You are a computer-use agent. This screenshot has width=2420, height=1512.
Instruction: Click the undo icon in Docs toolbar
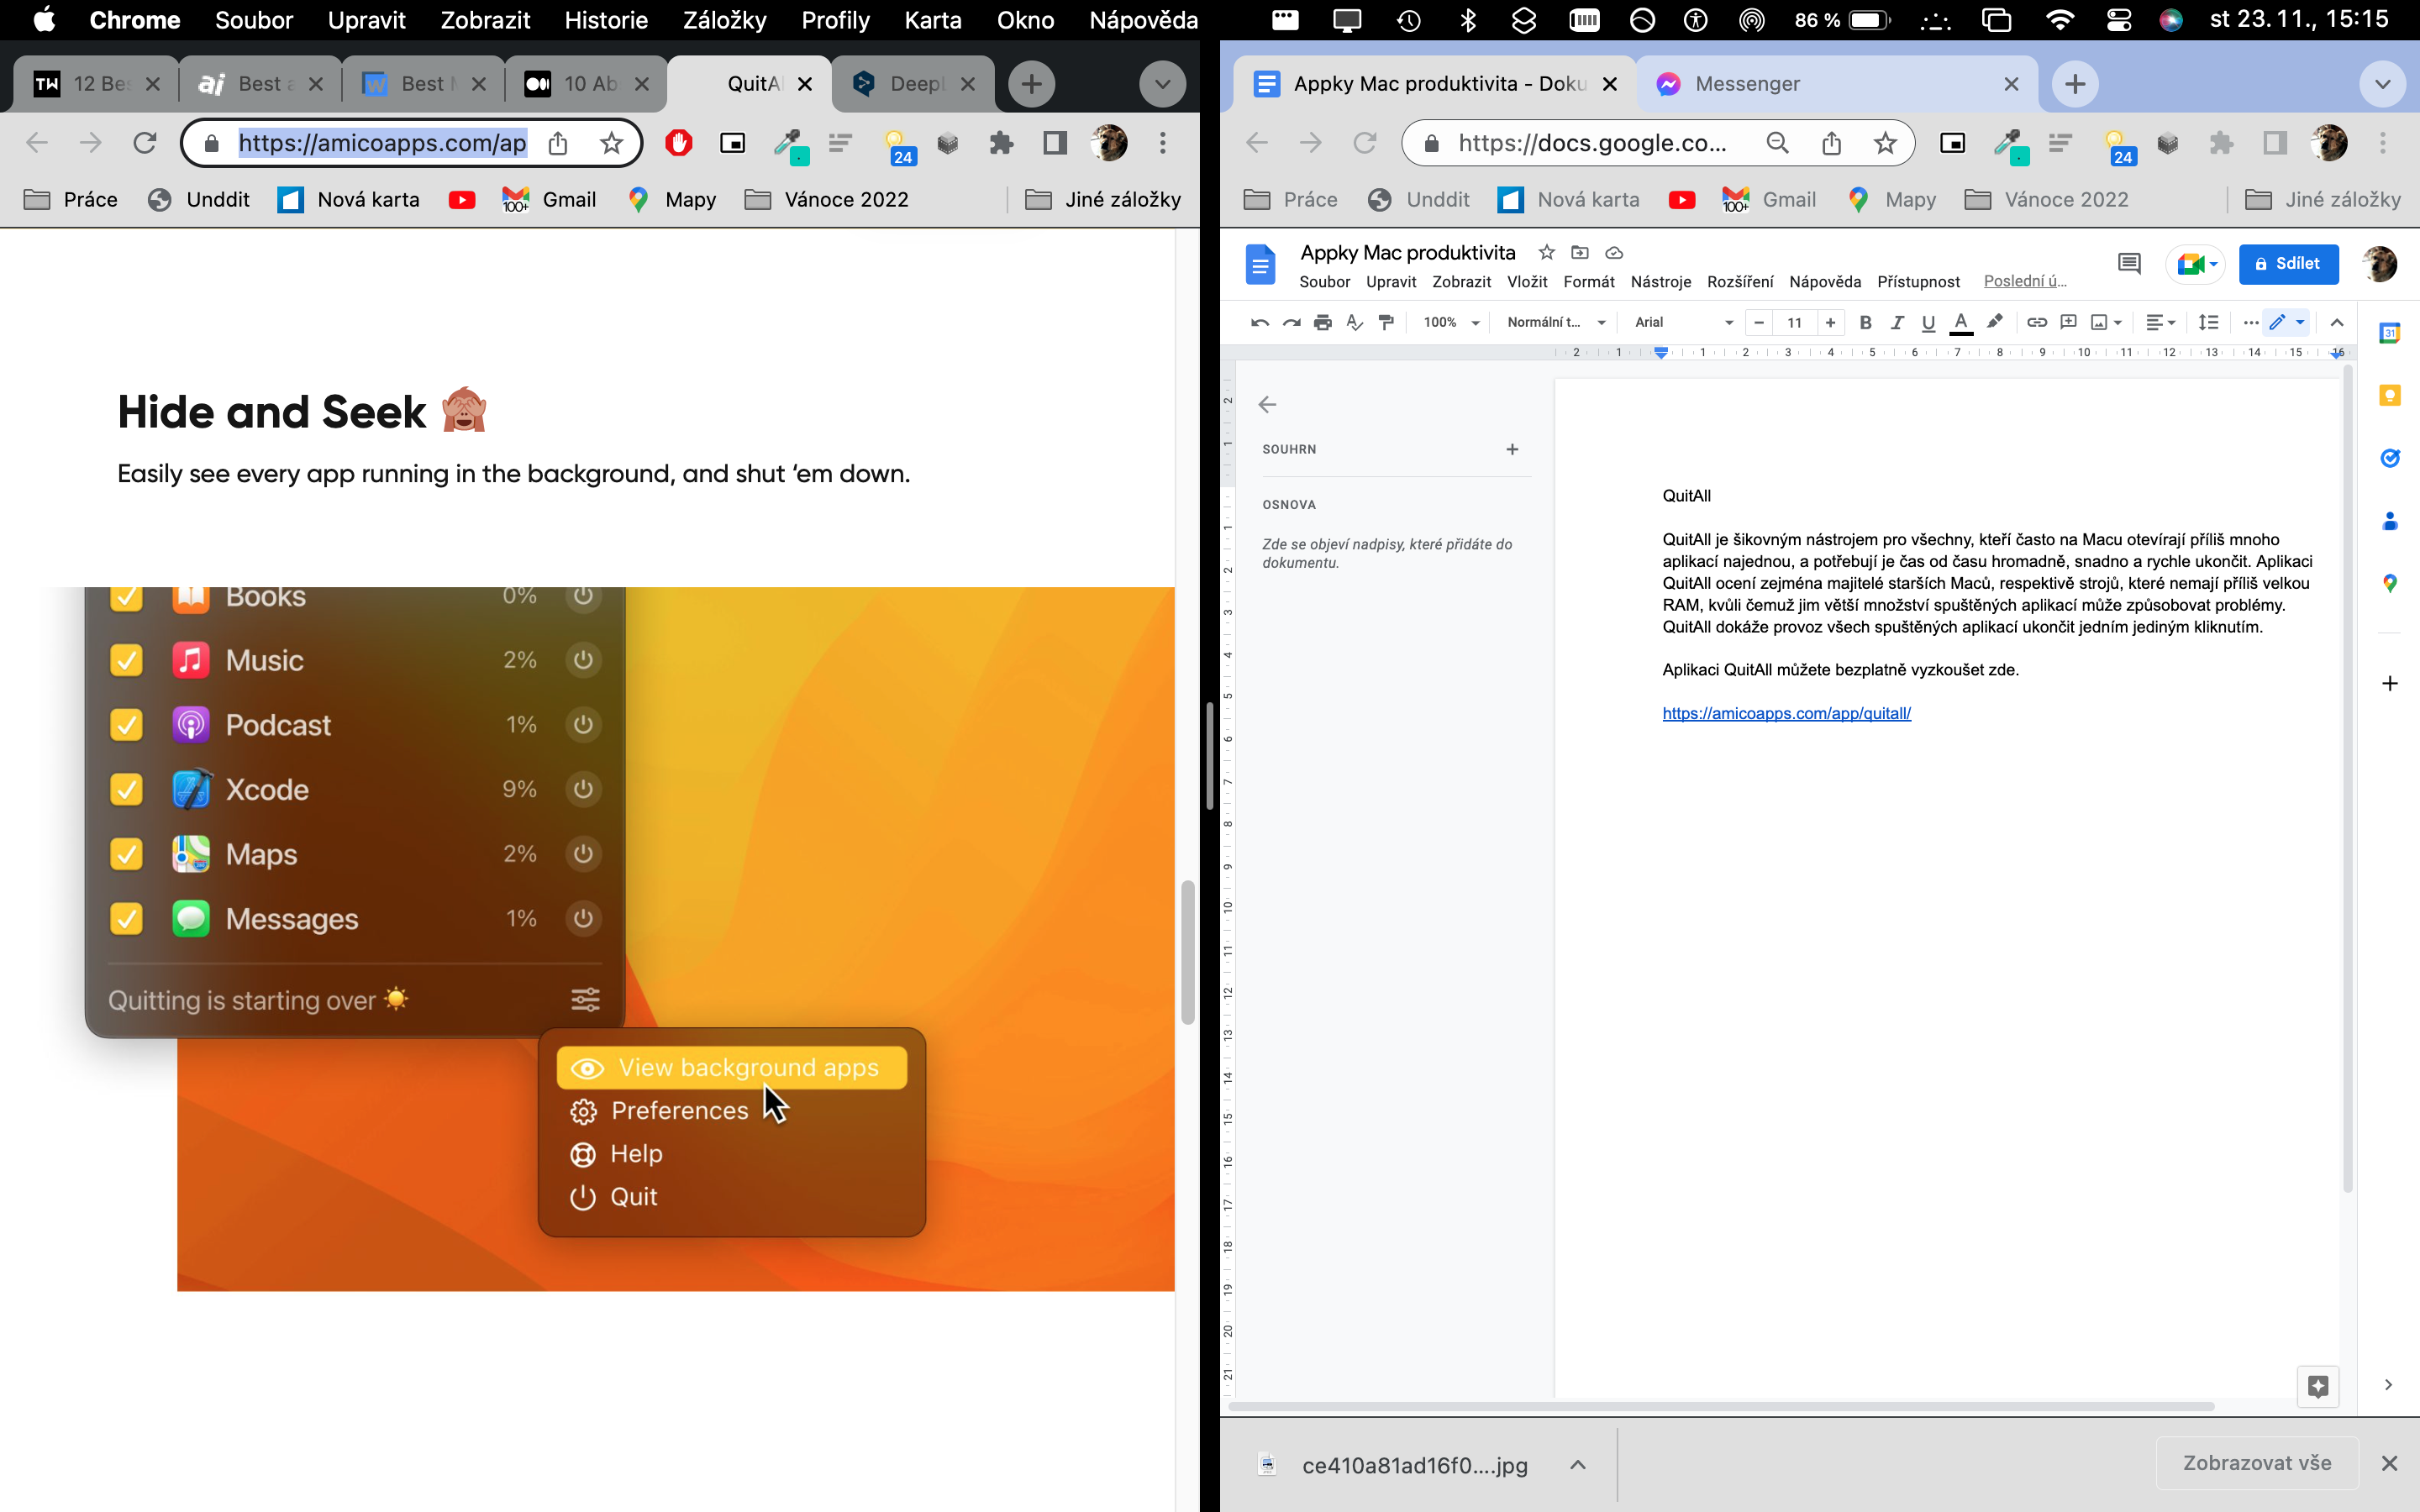click(1259, 322)
